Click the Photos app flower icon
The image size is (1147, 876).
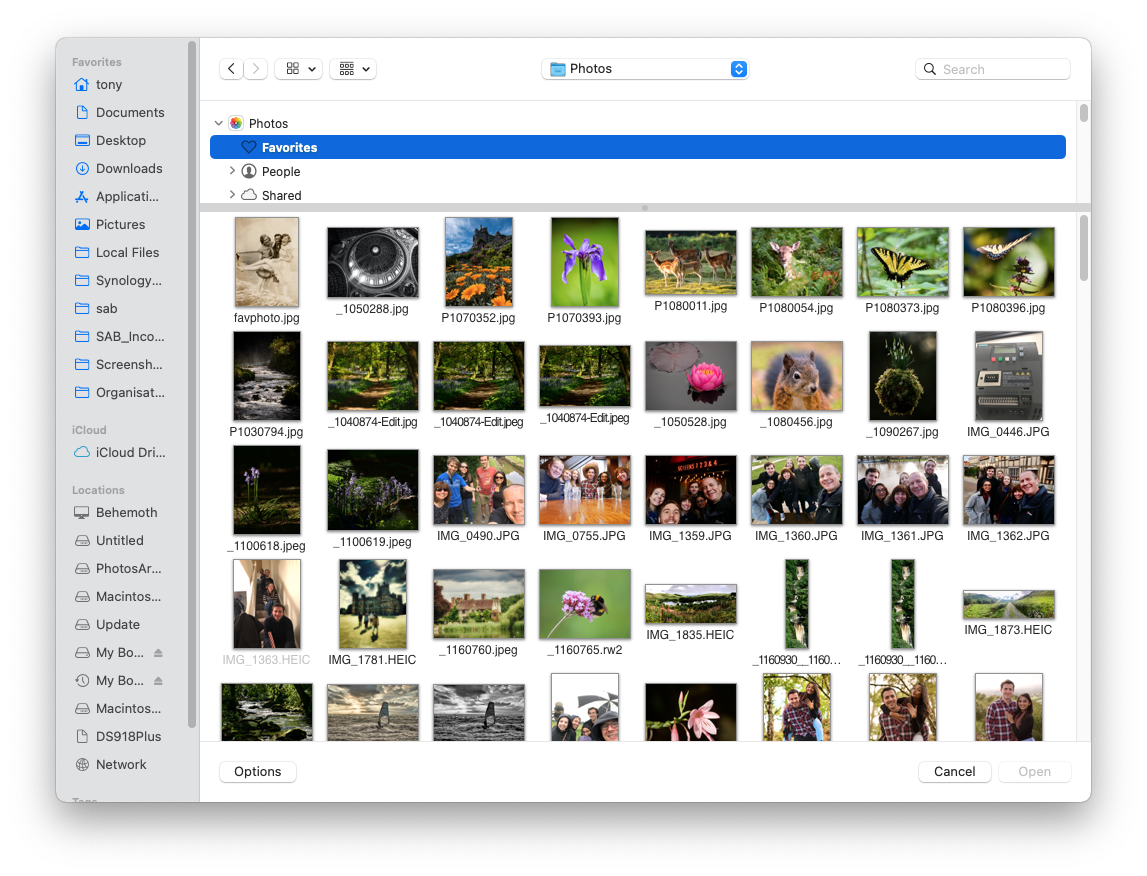click(x=236, y=124)
